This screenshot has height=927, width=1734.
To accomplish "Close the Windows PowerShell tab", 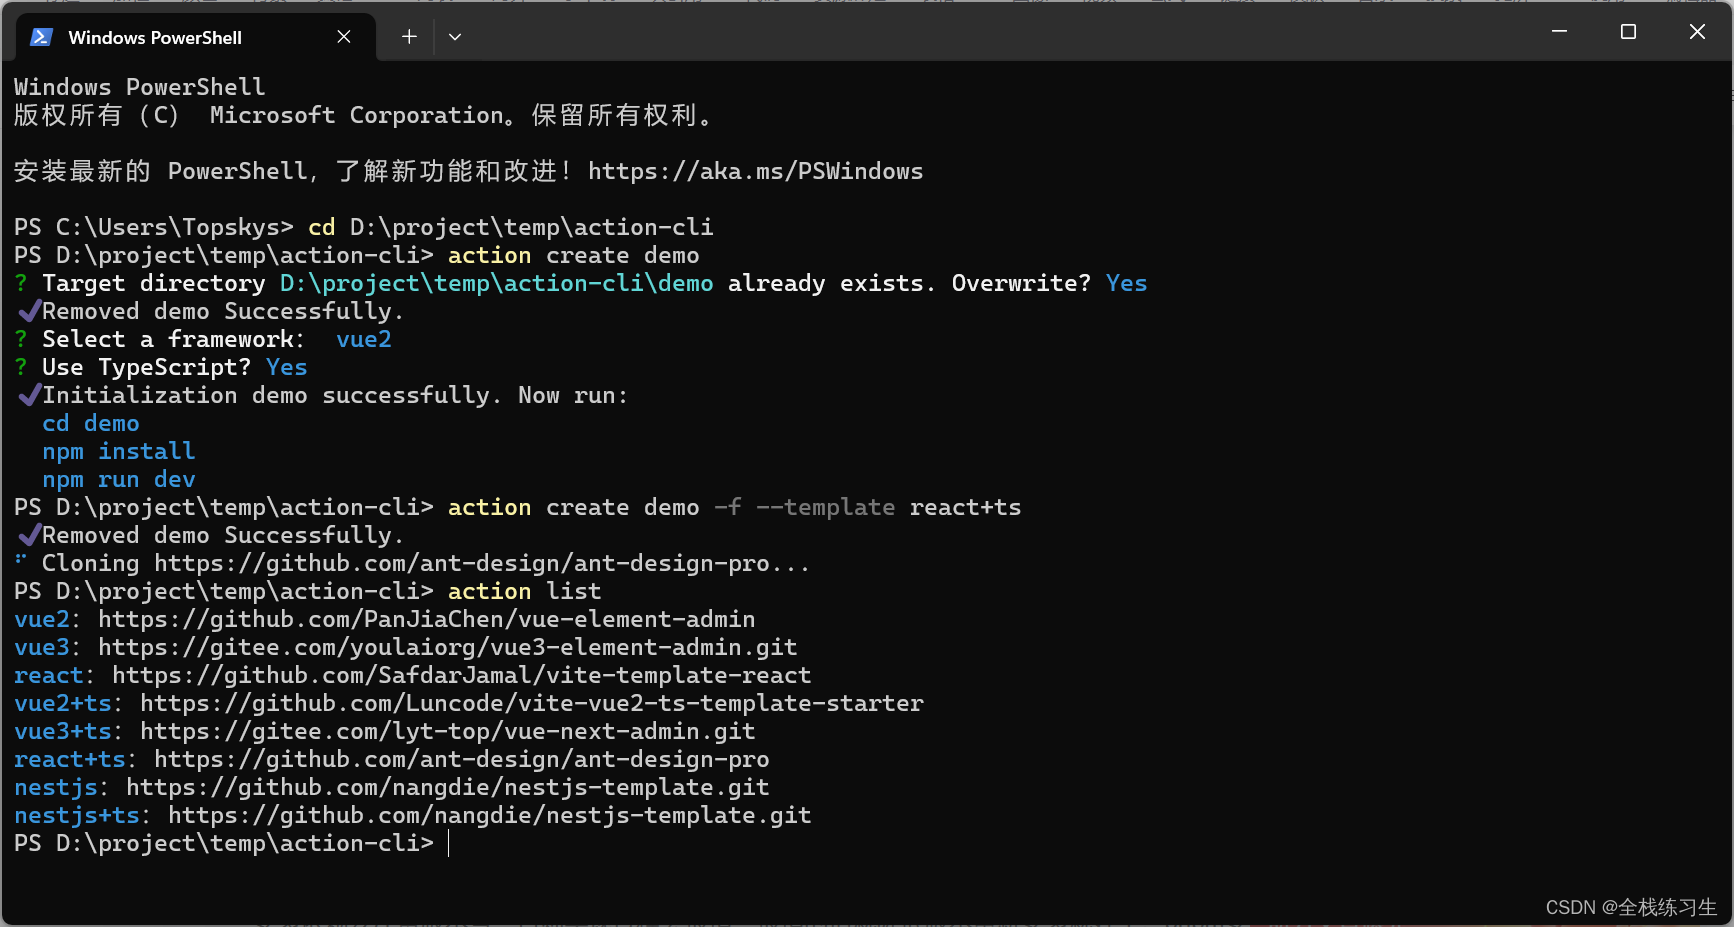I will (x=344, y=37).
